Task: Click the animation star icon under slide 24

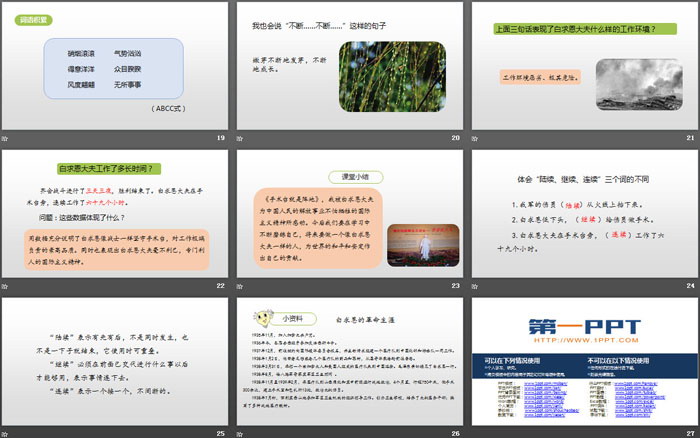Action: [x=475, y=285]
